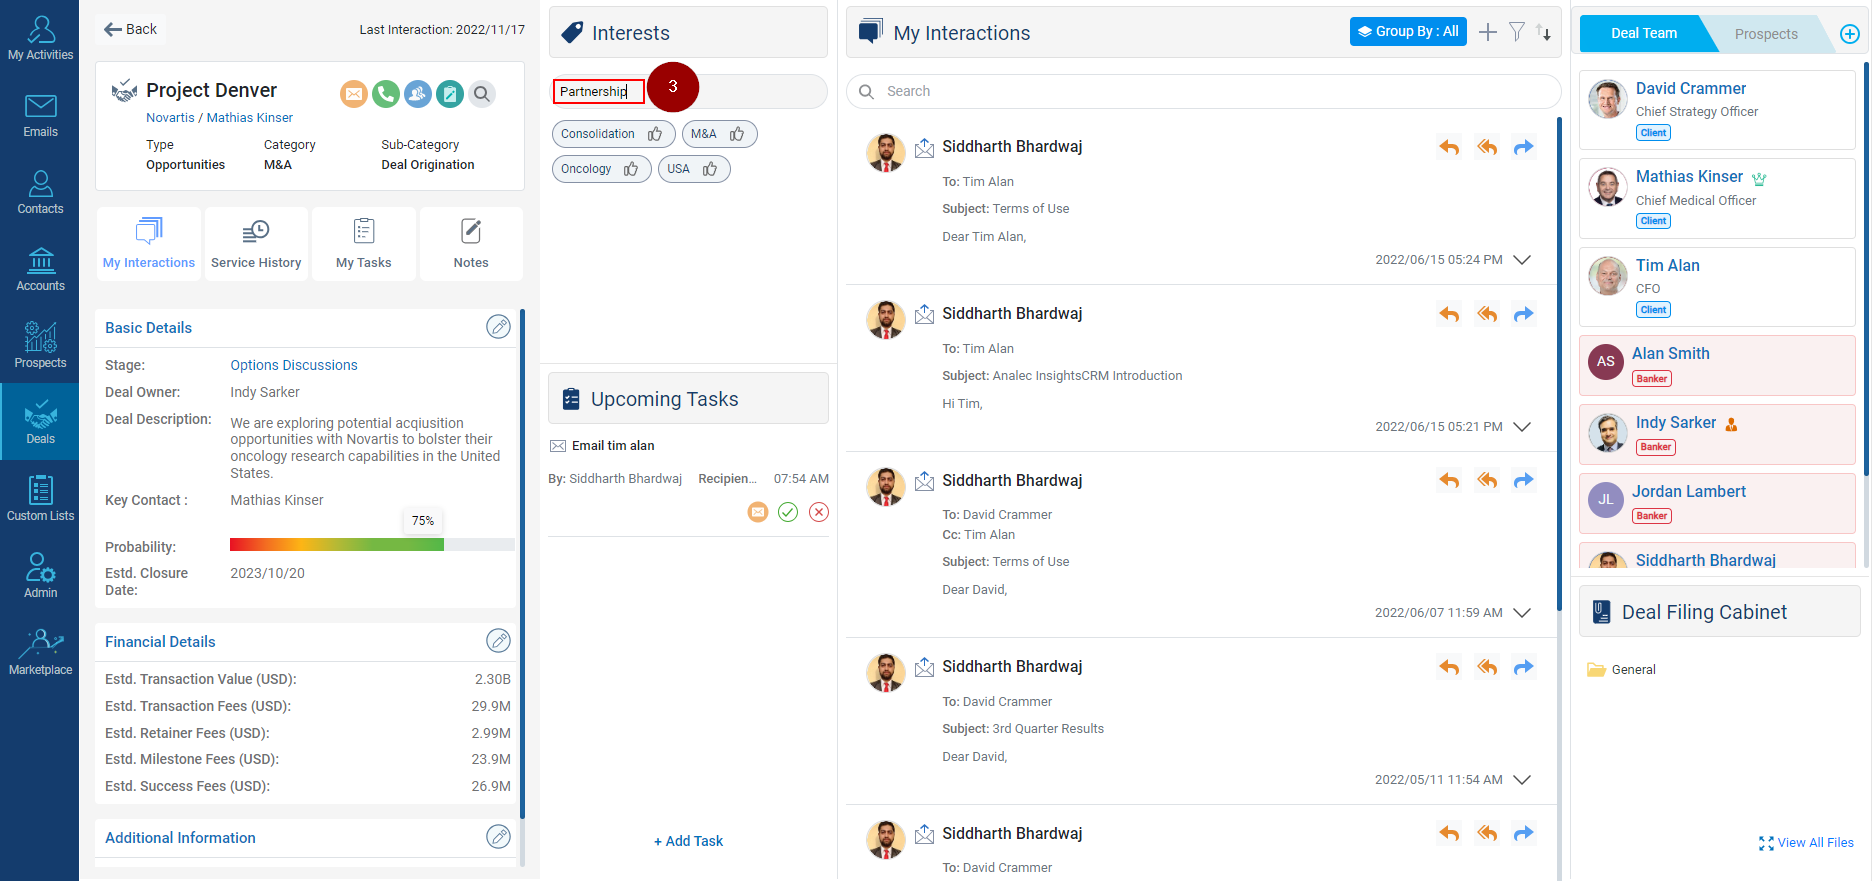Click the blue meeting icon near Project Denver
1872x881 pixels.
(x=418, y=94)
